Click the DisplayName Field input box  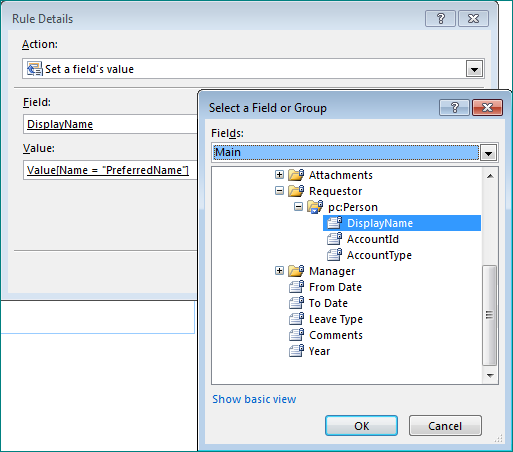pos(110,124)
